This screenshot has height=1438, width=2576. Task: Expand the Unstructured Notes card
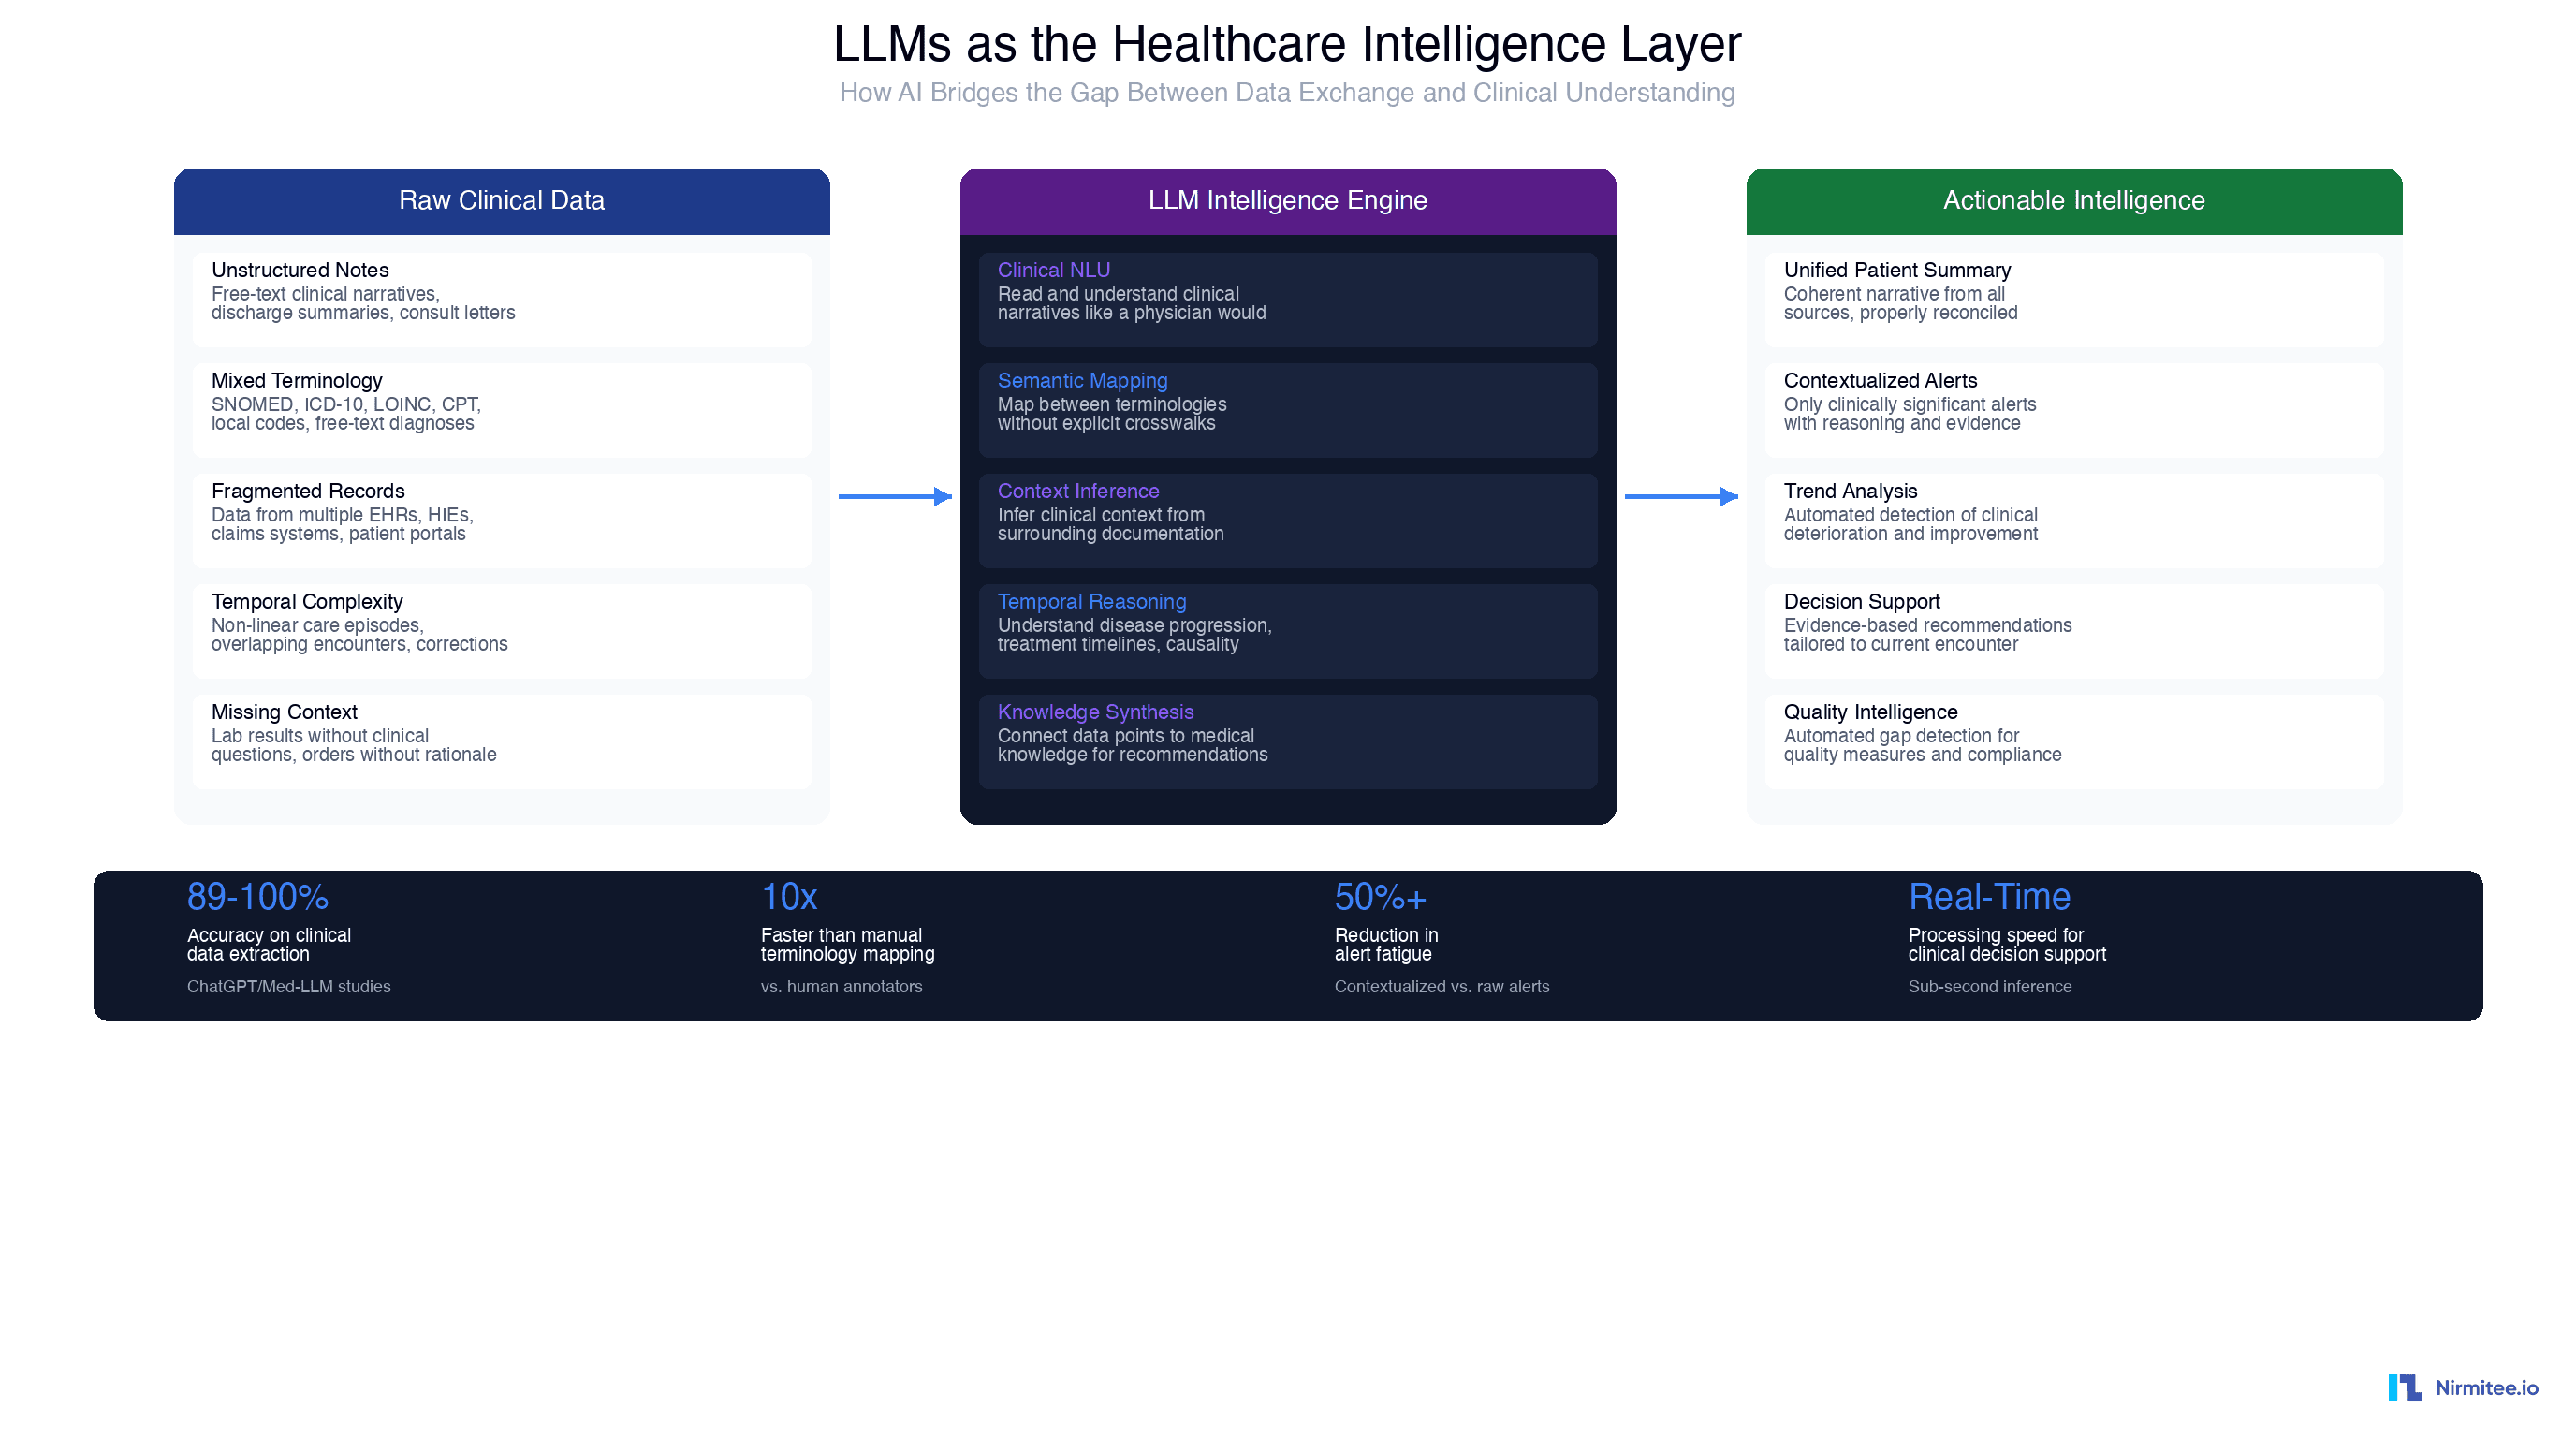502,299
